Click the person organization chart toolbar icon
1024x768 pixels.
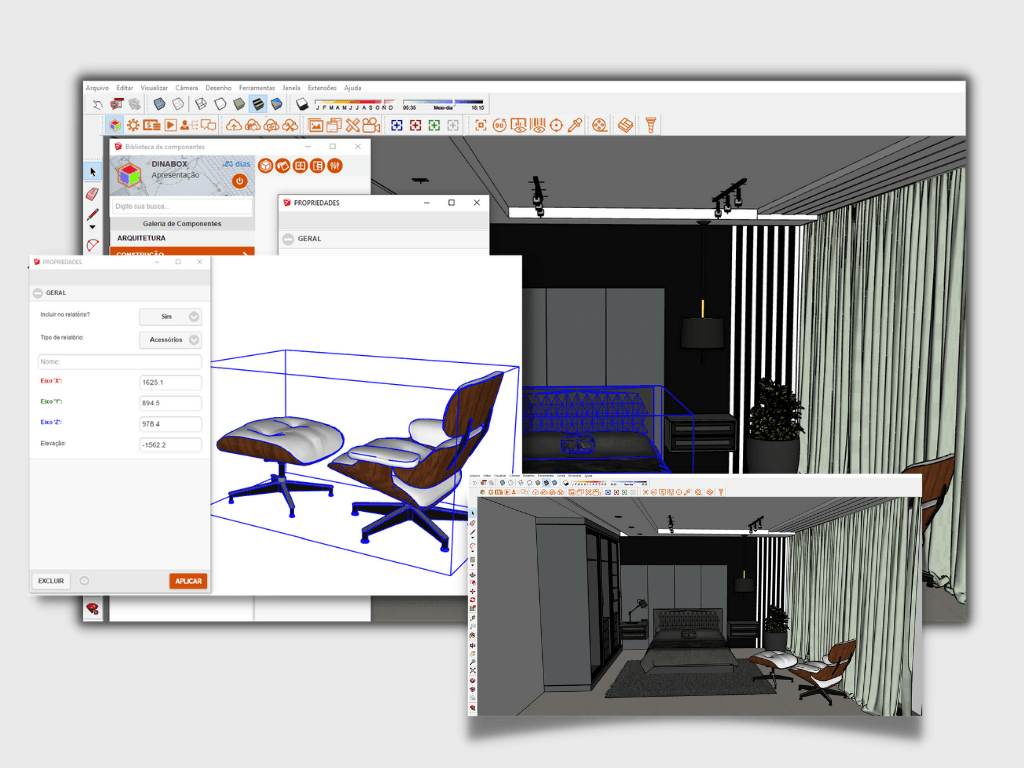189,125
